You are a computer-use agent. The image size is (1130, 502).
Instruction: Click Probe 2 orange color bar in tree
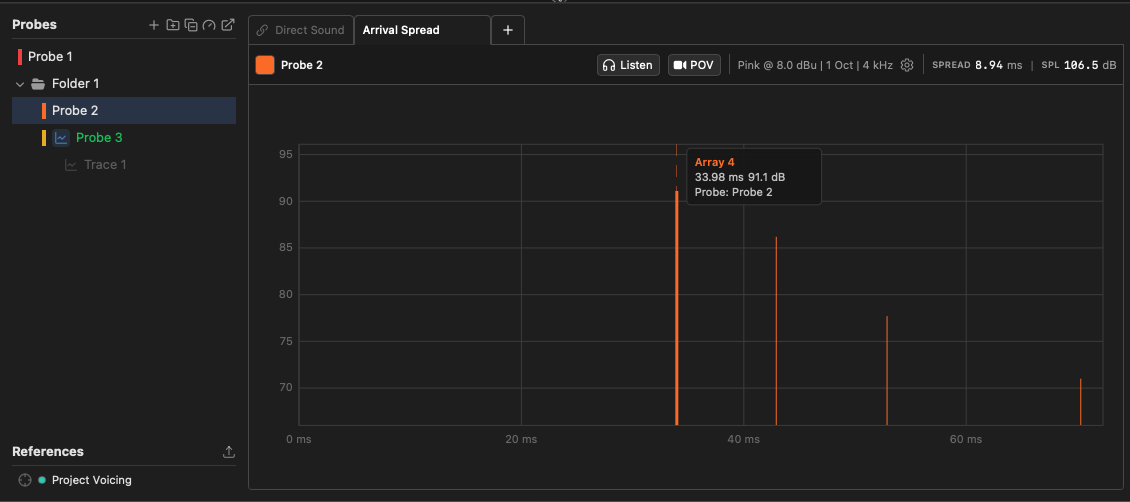[x=44, y=111]
